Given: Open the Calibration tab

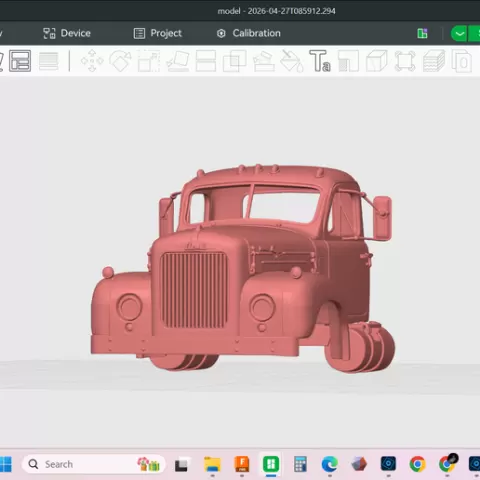Looking at the screenshot, I should [x=249, y=33].
